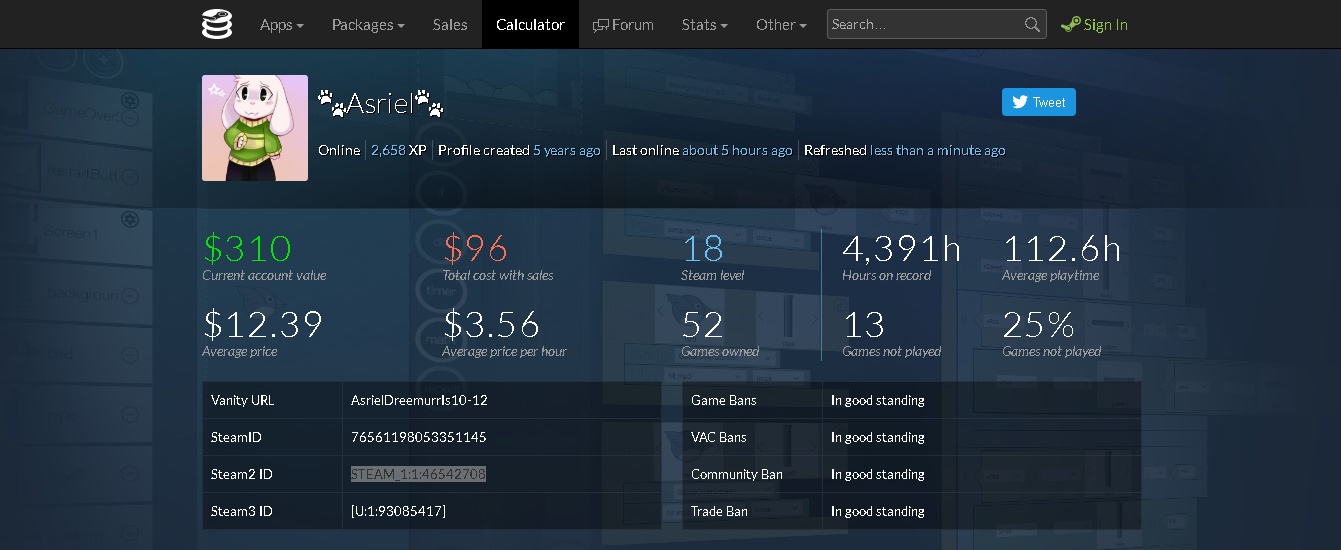The width and height of the screenshot is (1341, 550).
Task: Click the Tweet button
Action: (1039, 102)
